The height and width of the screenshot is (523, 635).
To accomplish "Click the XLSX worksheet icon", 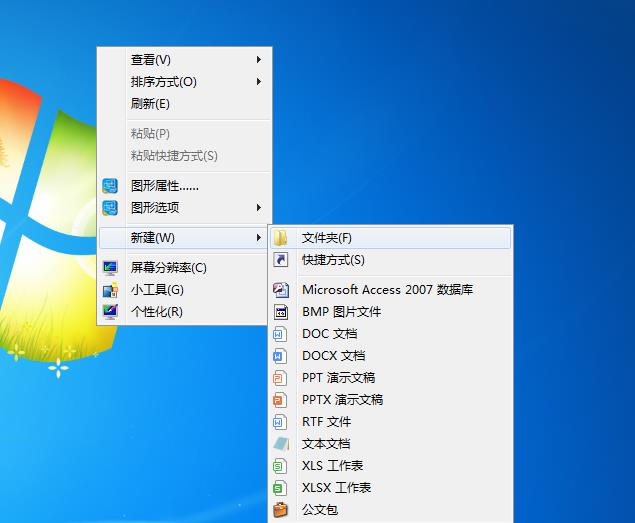I will [x=280, y=488].
